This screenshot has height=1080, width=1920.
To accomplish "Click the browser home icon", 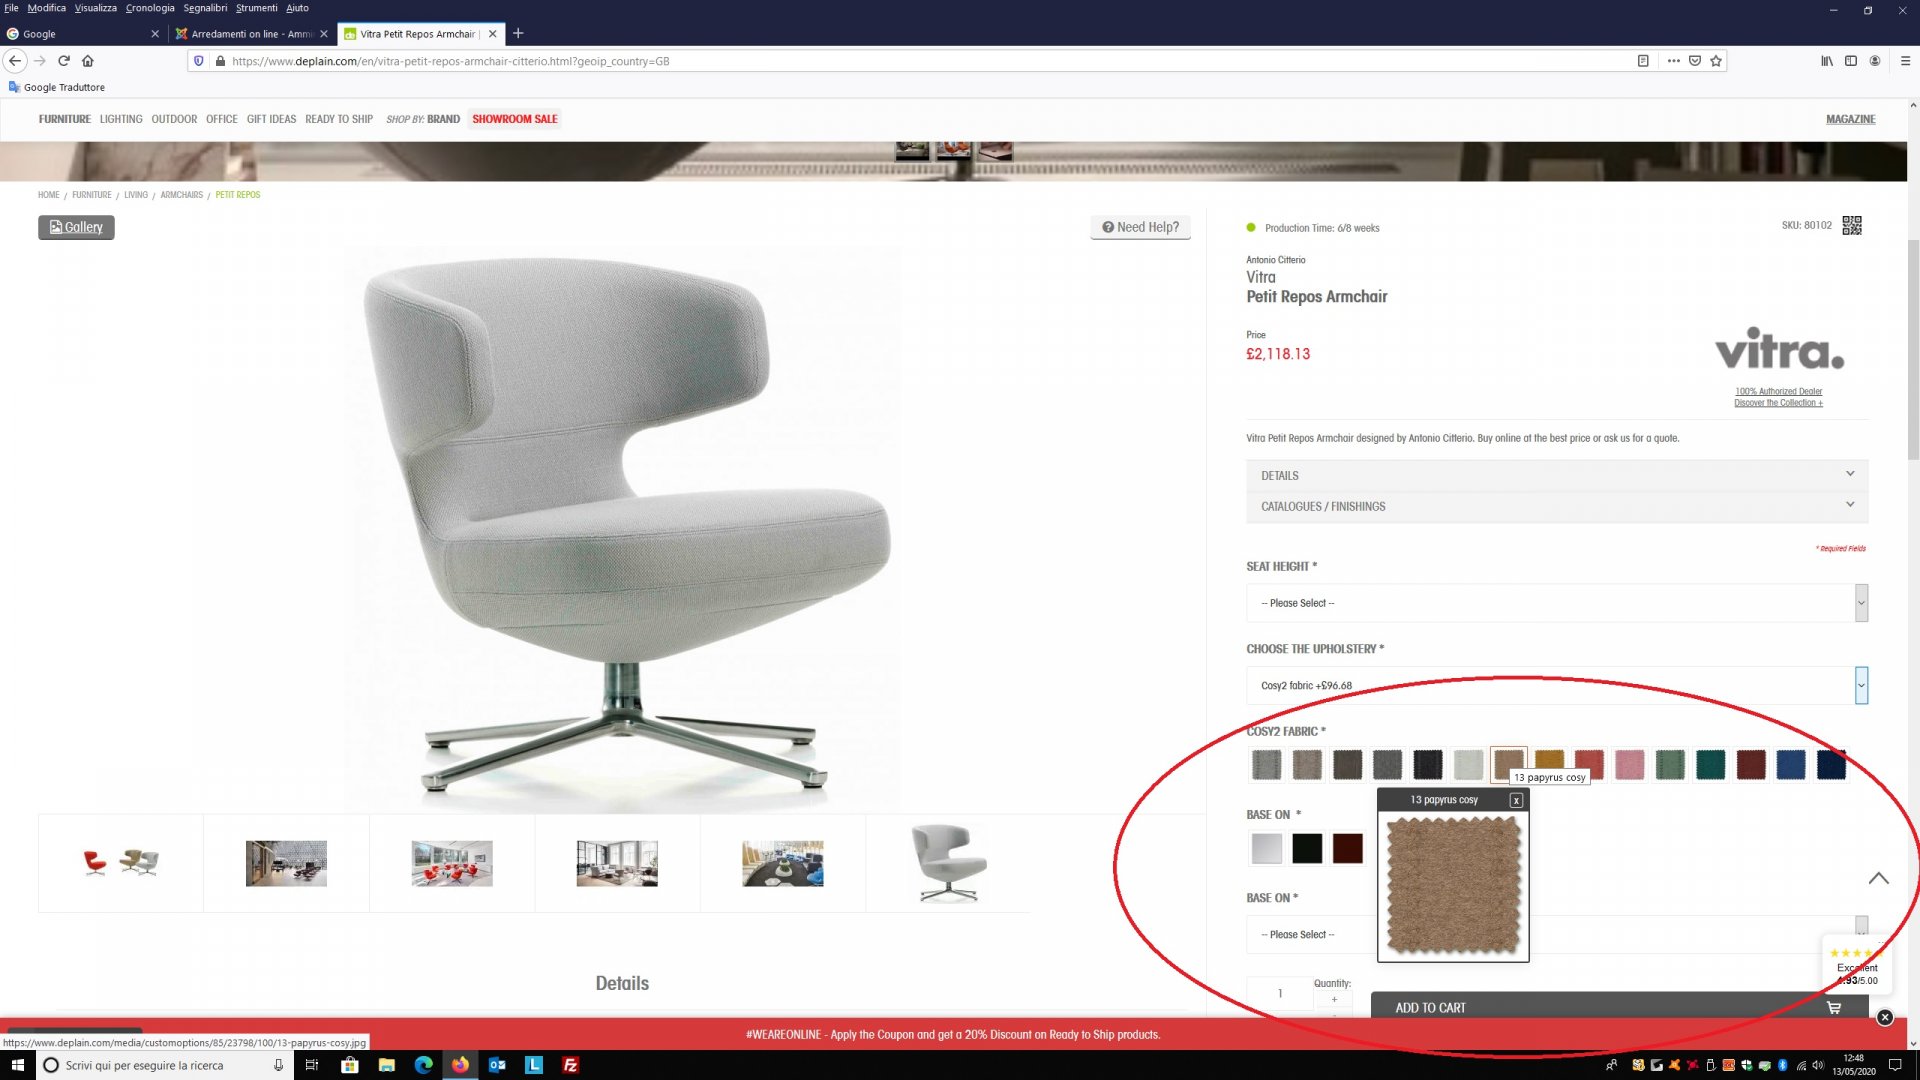I will 88,61.
